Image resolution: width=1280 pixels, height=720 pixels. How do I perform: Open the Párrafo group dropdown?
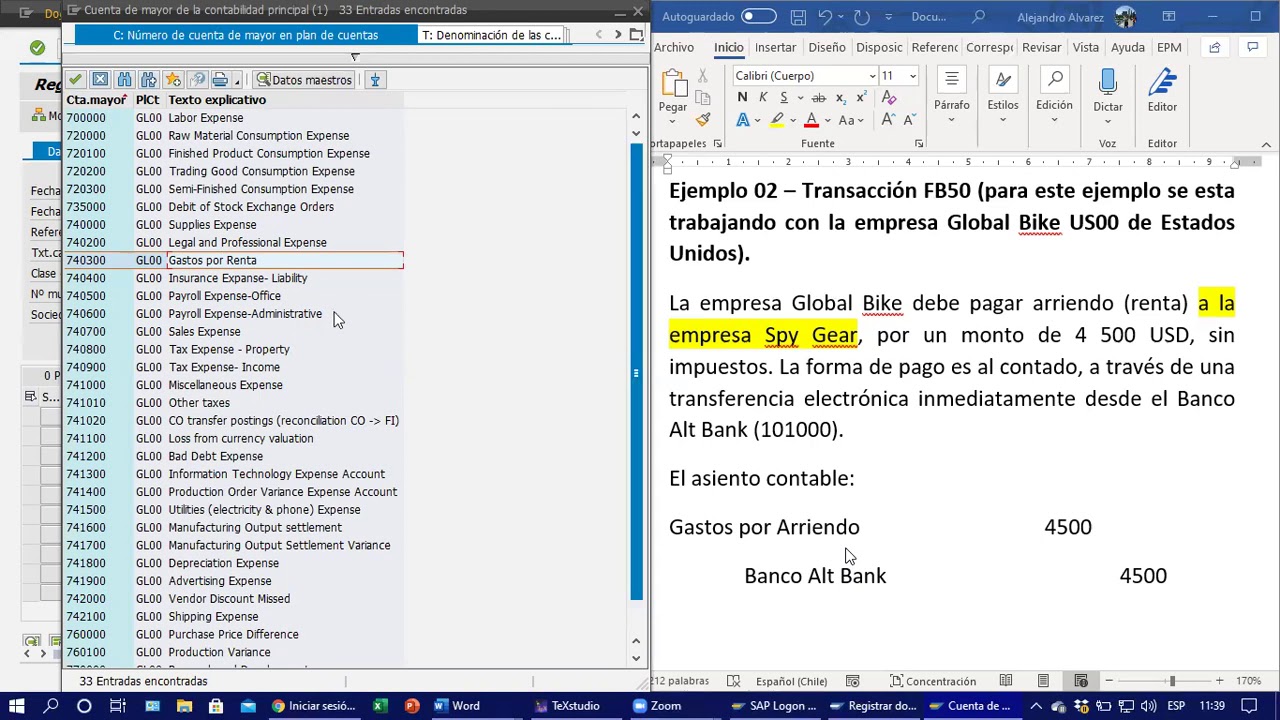point(951,96)
